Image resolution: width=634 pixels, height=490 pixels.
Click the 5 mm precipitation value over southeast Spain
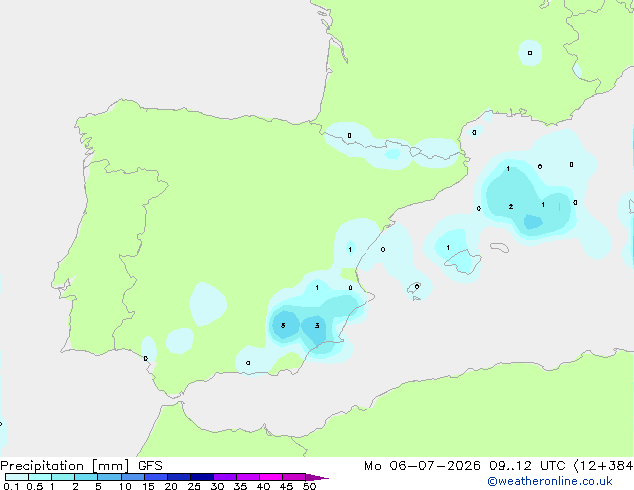pos(283,325)
